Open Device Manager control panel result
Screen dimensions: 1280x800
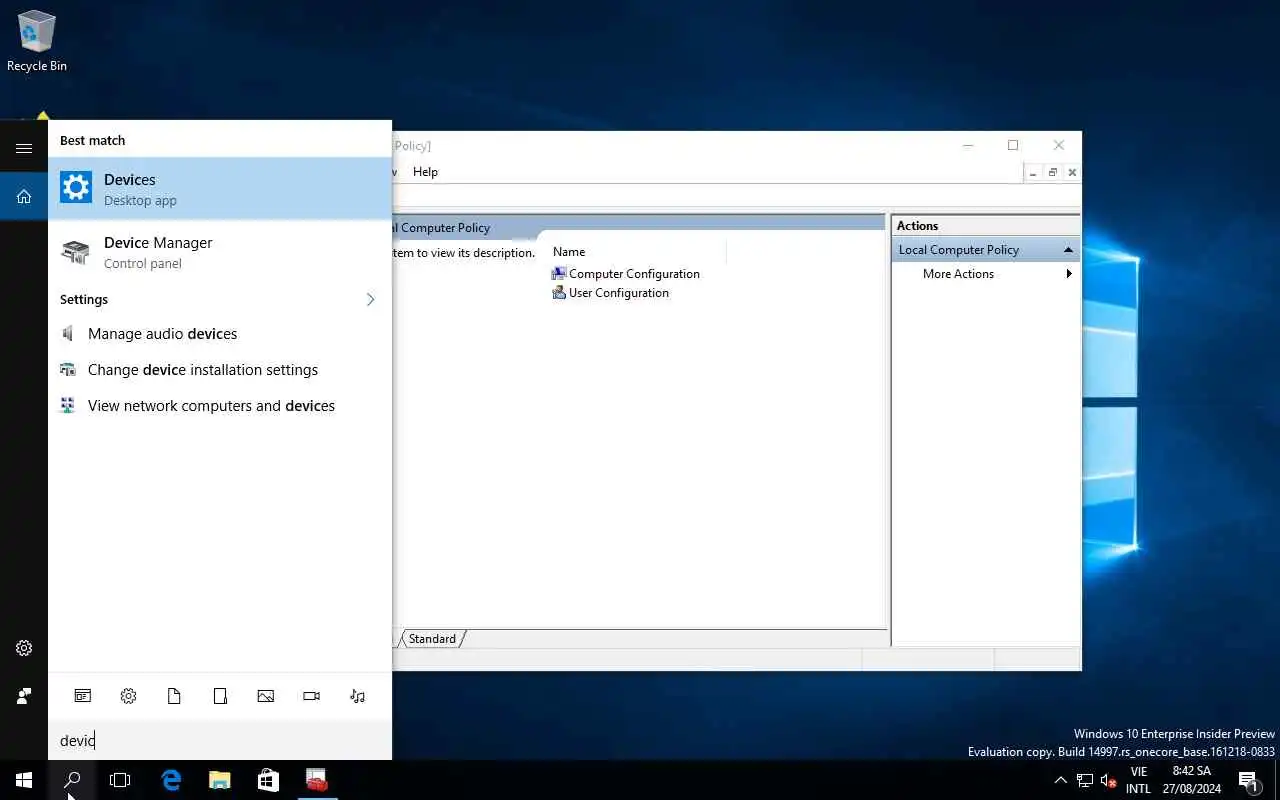click(220, 252)
